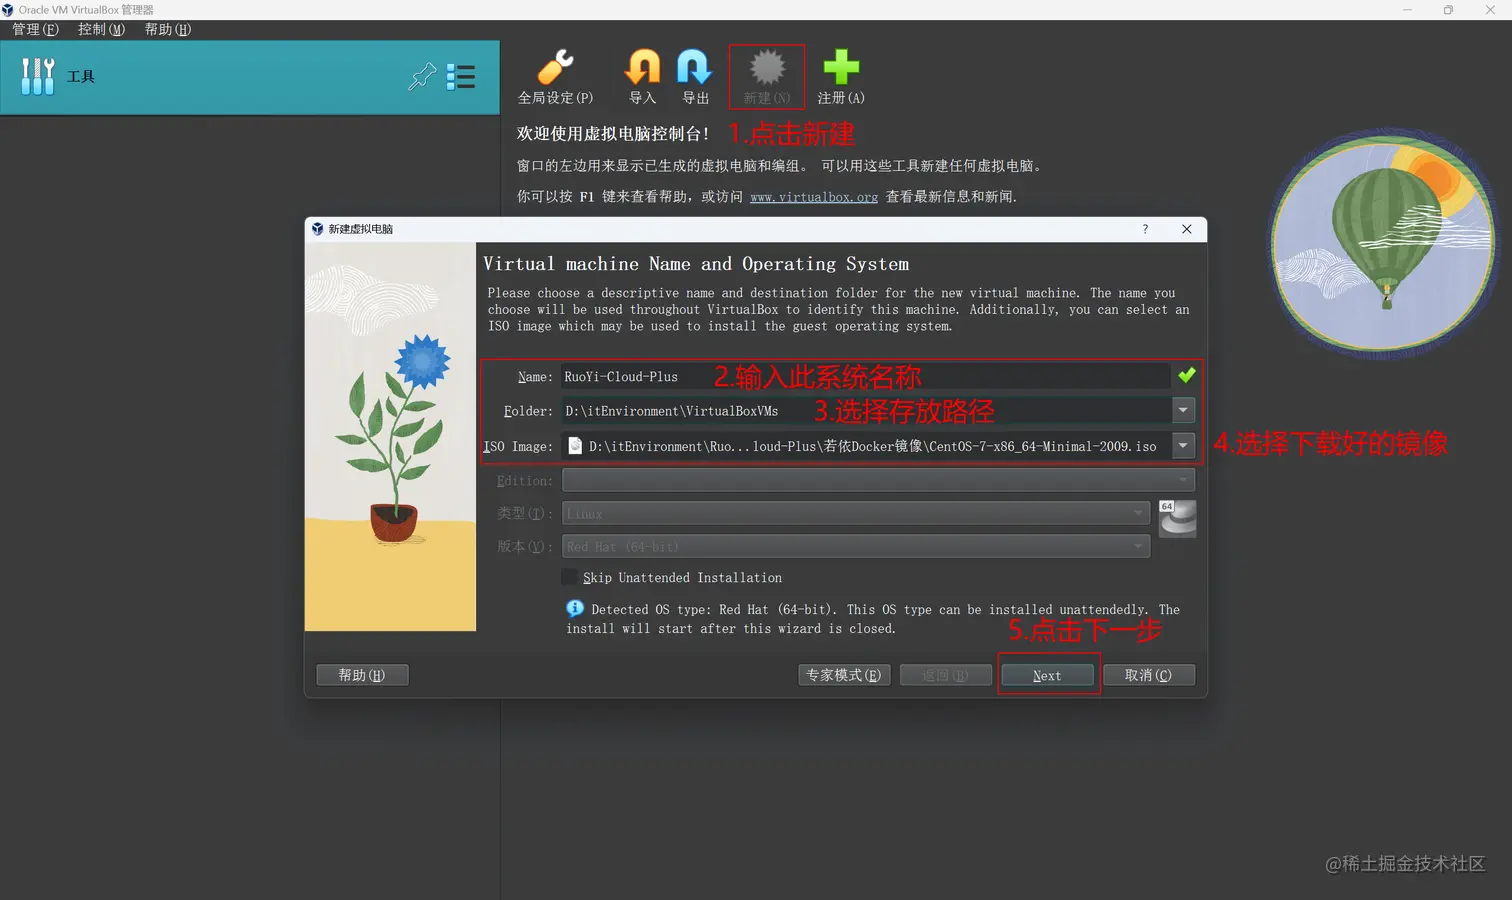Open the 管理(F) menu
The height and width of the screenshot is (900, 1512).
point(36,29)
